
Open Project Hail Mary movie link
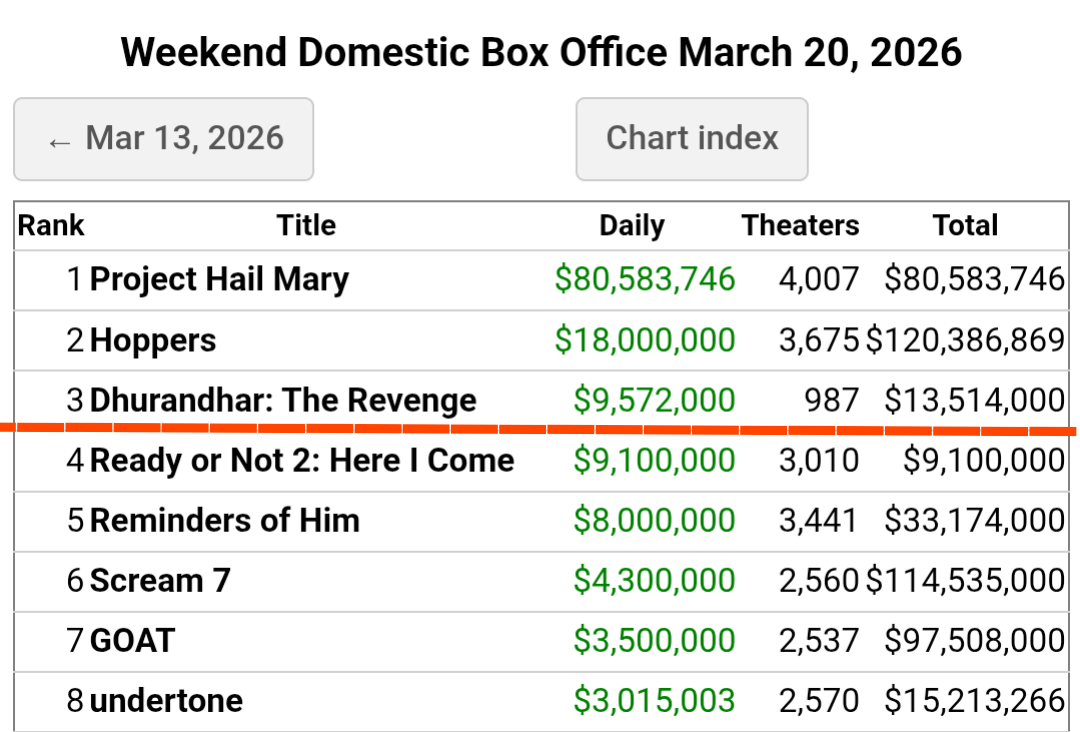click(x=219, y=279)
